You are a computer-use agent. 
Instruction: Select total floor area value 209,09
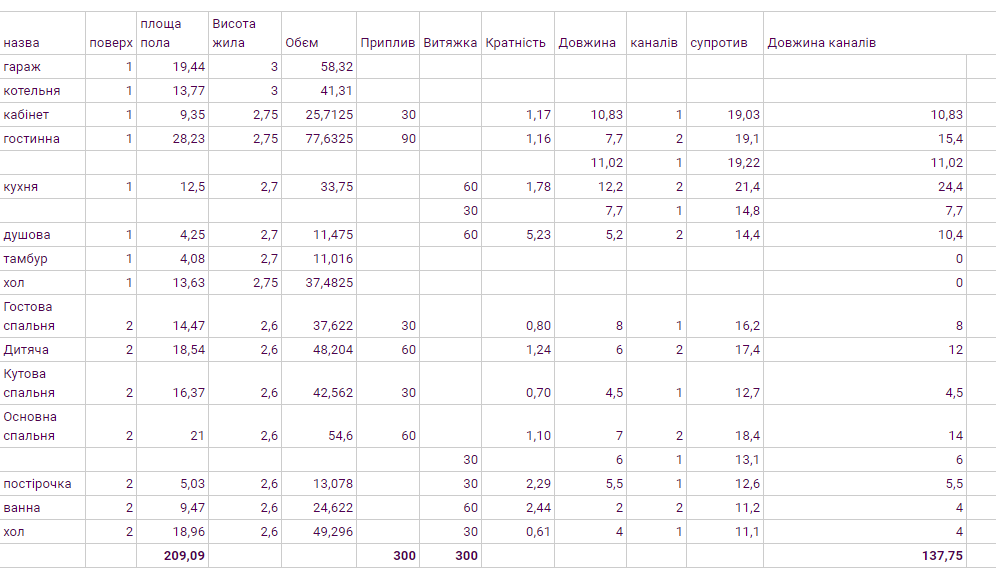pos(172,555)
